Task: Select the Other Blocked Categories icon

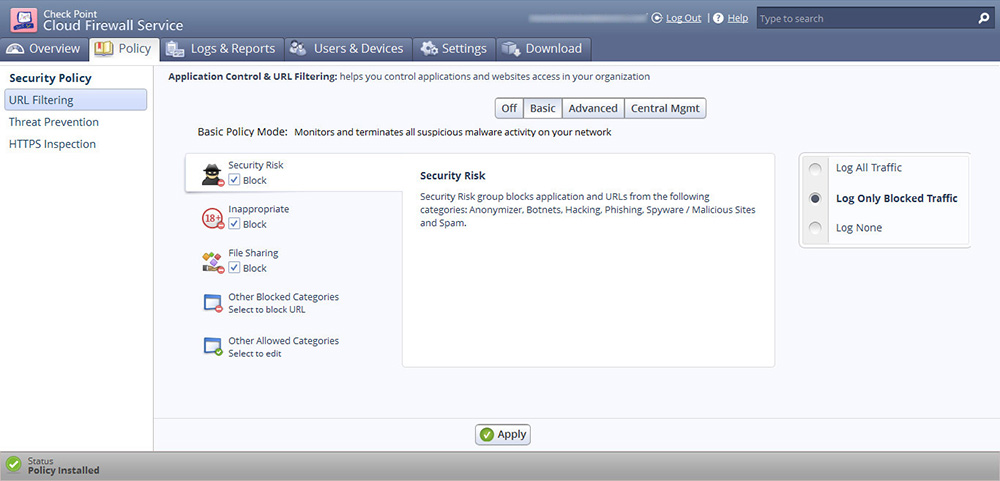Action: 212,304
